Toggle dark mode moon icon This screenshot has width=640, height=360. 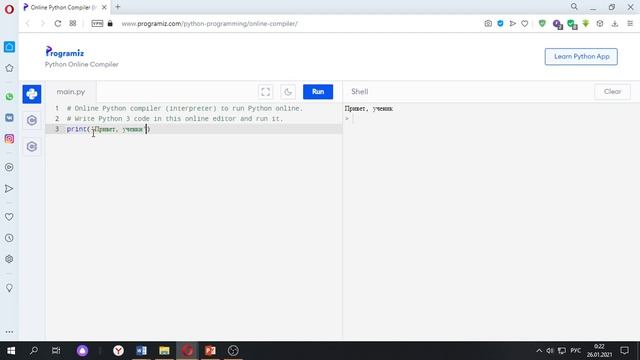click(x=288, y=92)
